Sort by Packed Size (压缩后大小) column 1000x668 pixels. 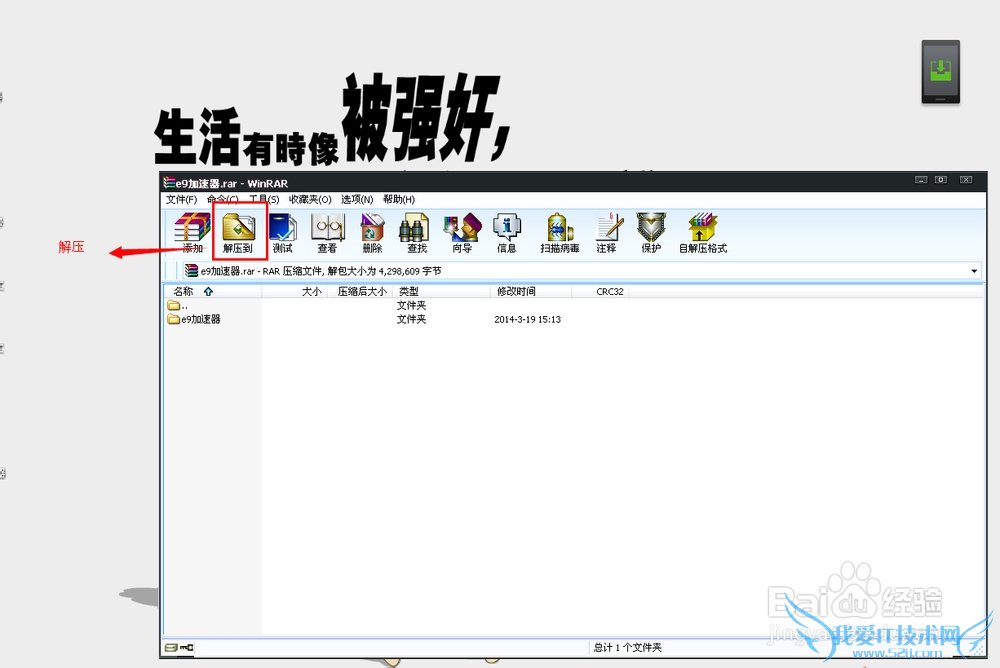coord(360,292)
